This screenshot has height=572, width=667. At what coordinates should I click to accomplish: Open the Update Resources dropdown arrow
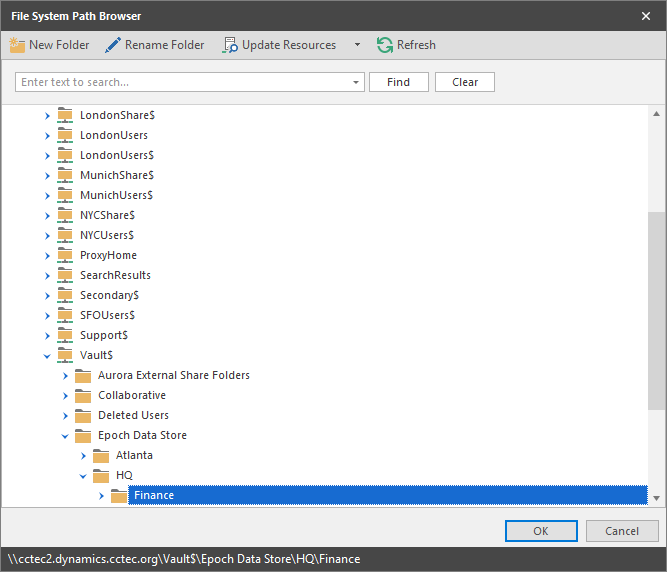pos(357,45)
